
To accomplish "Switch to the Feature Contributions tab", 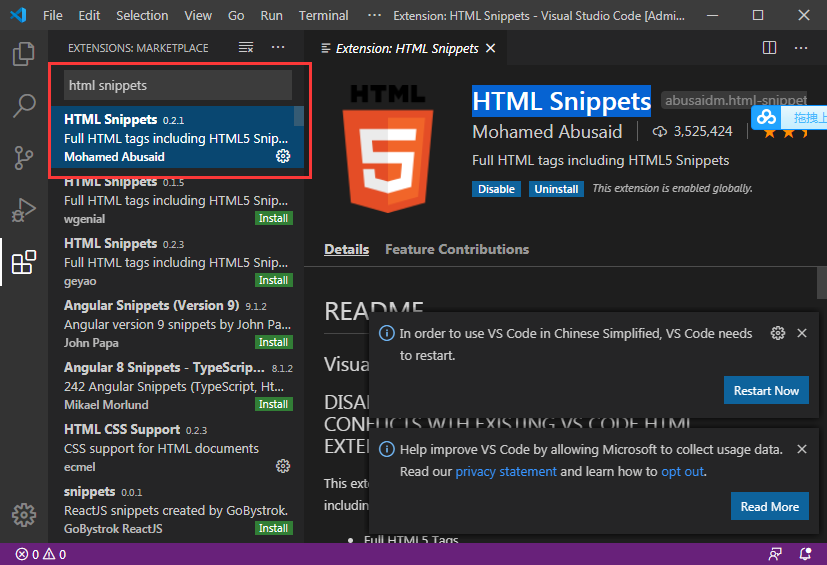I will click(x=457, y=249).
